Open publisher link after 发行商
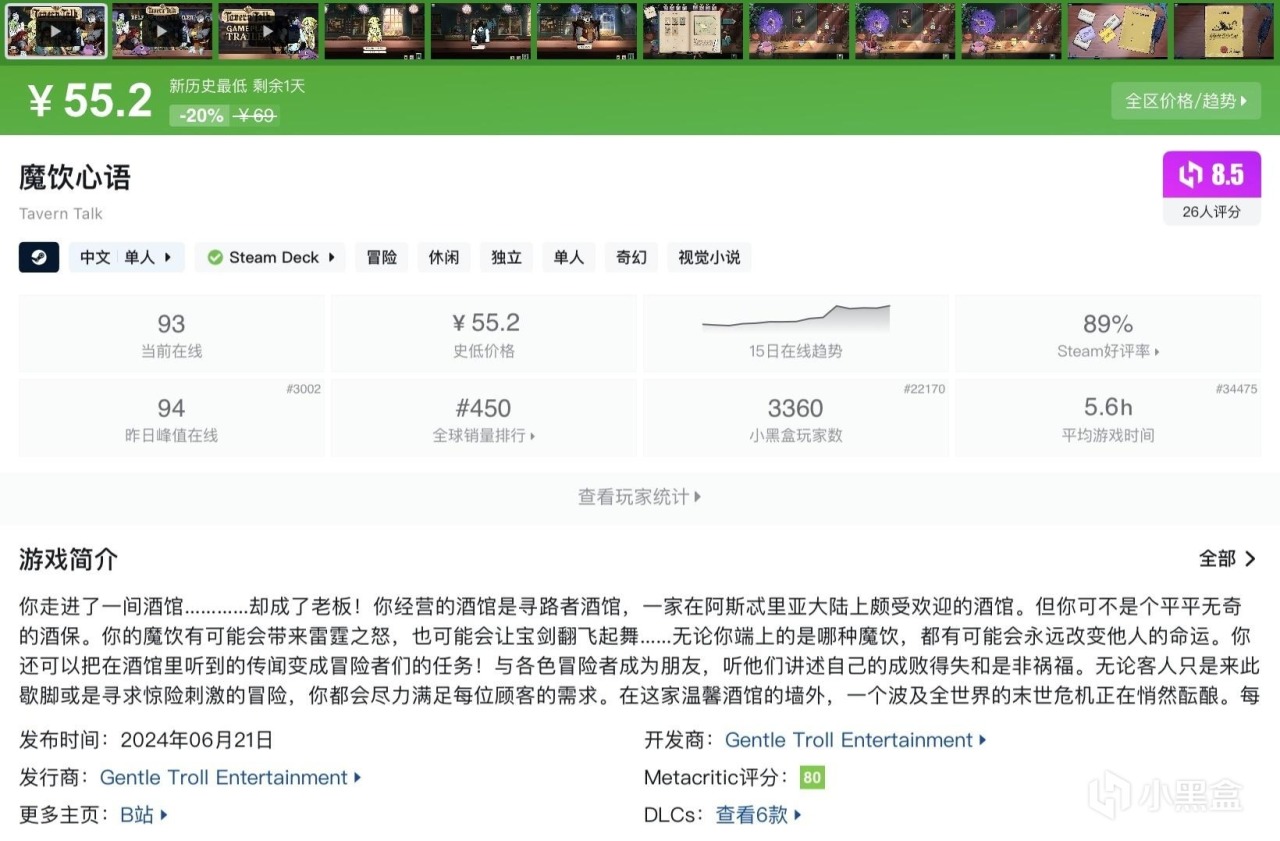Viewport: 1280px width, 841px height. click(230, 777)
